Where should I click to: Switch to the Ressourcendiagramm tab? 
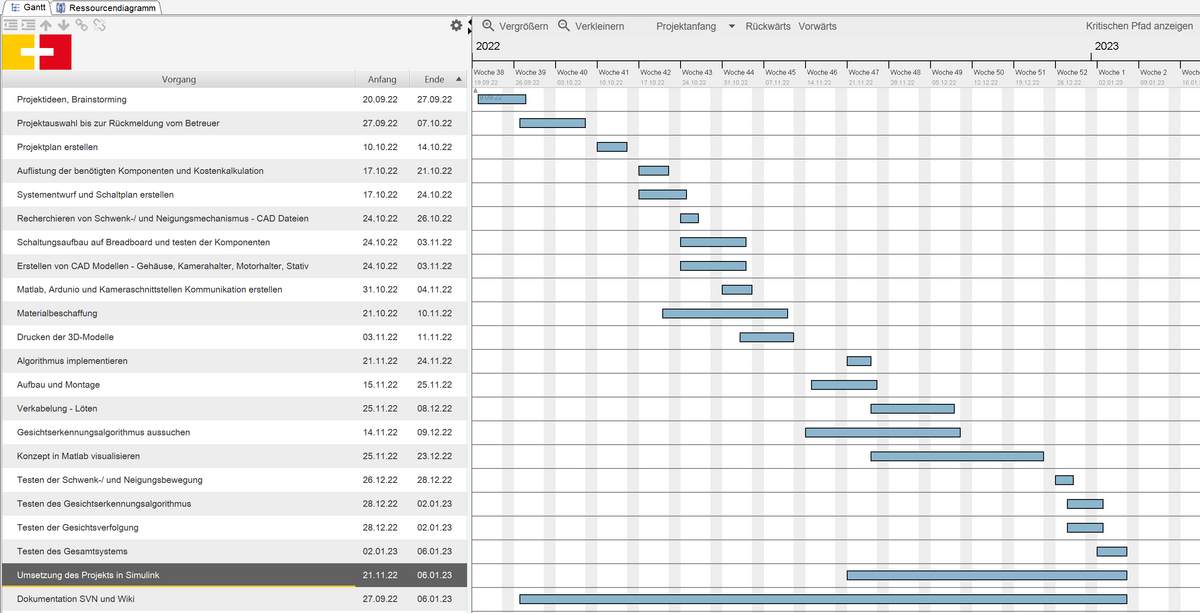click(112, 7)
